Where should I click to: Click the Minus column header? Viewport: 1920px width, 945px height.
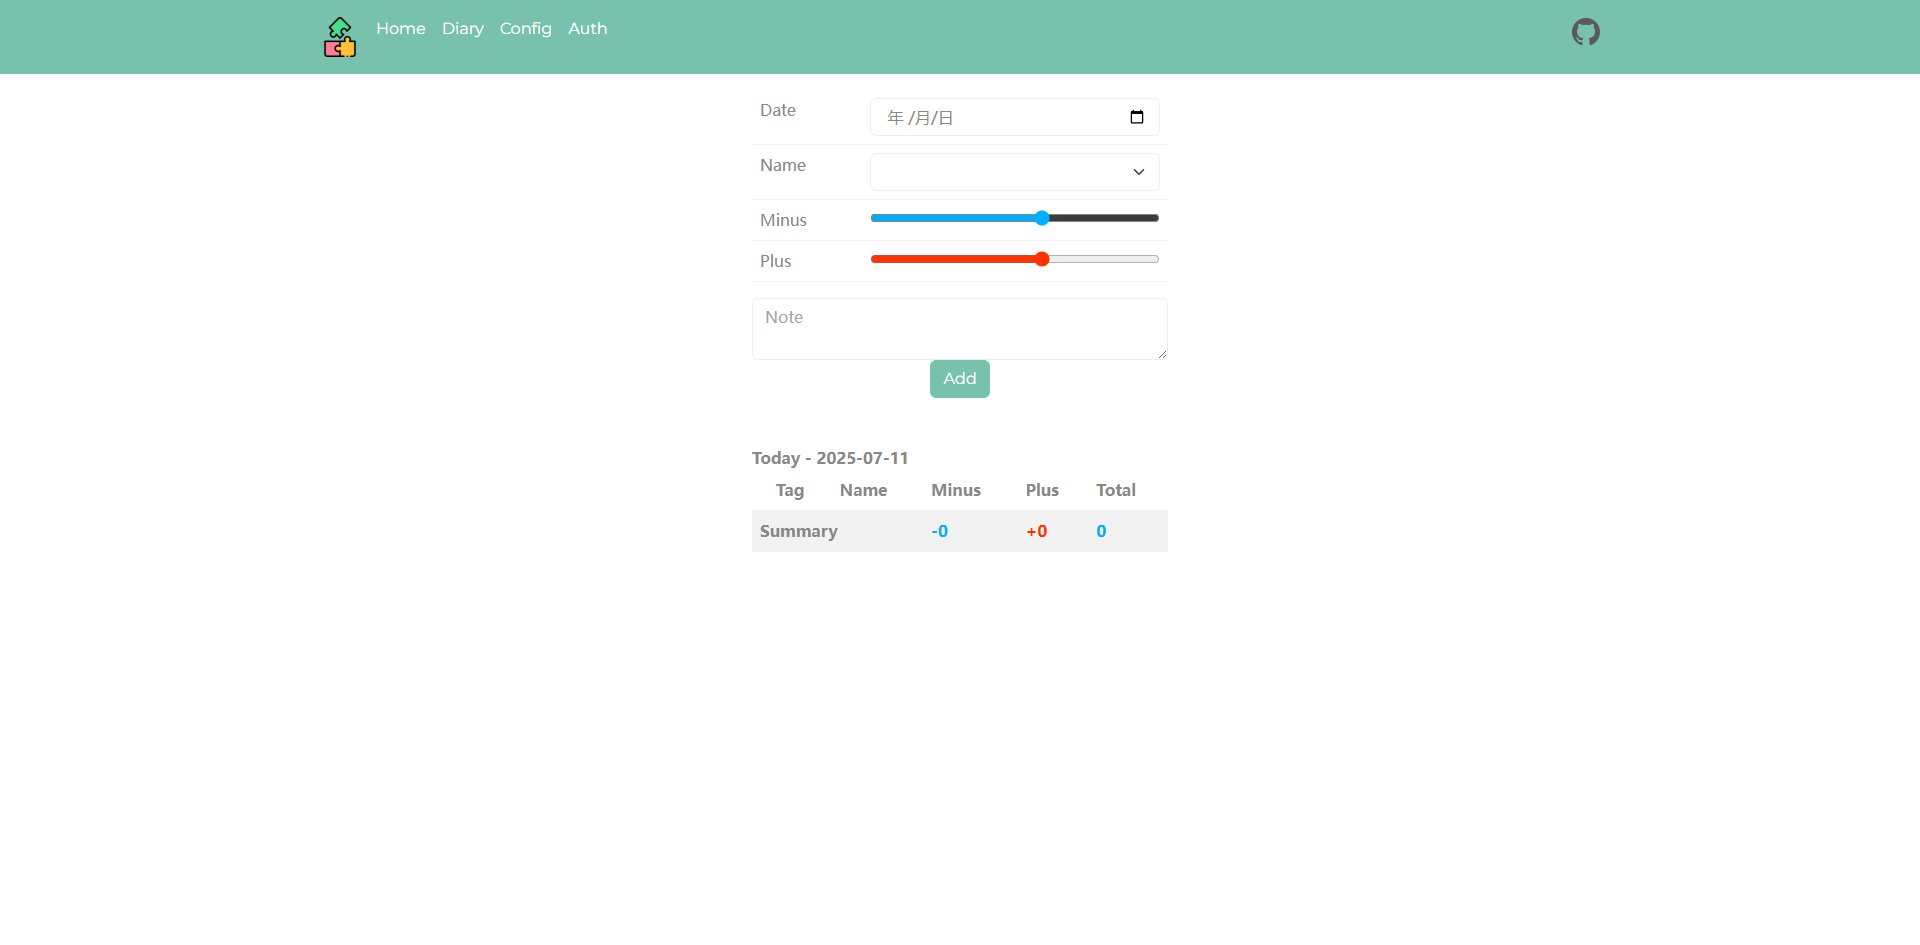tap(956, 490)
